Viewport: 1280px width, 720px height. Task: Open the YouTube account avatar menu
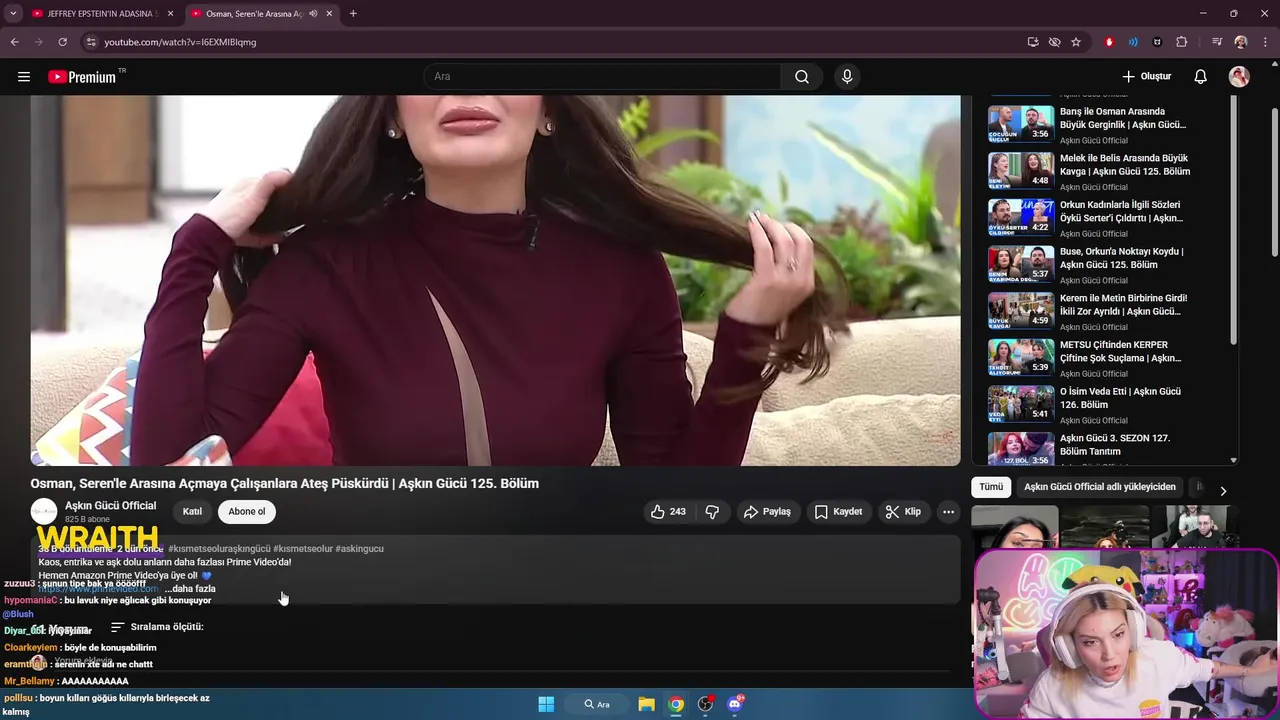coord(1239,77)
